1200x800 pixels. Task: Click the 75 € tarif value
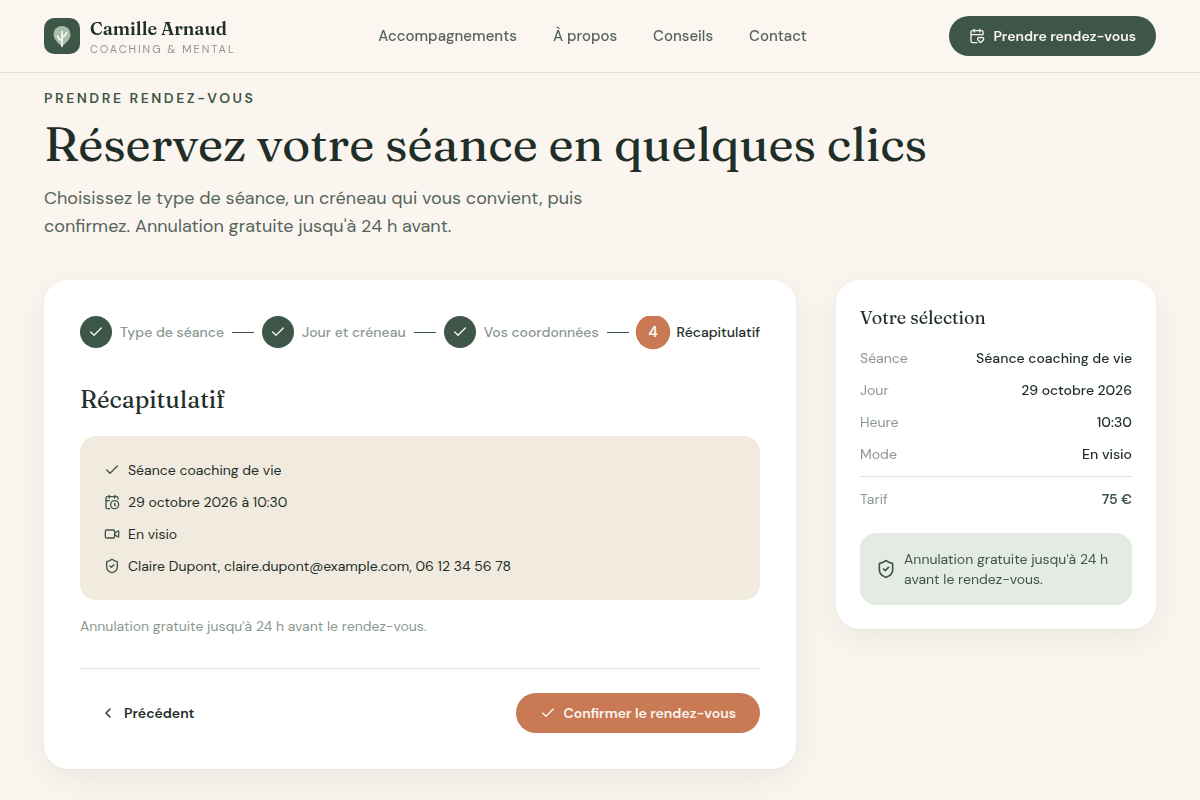tap(1116, 499)
